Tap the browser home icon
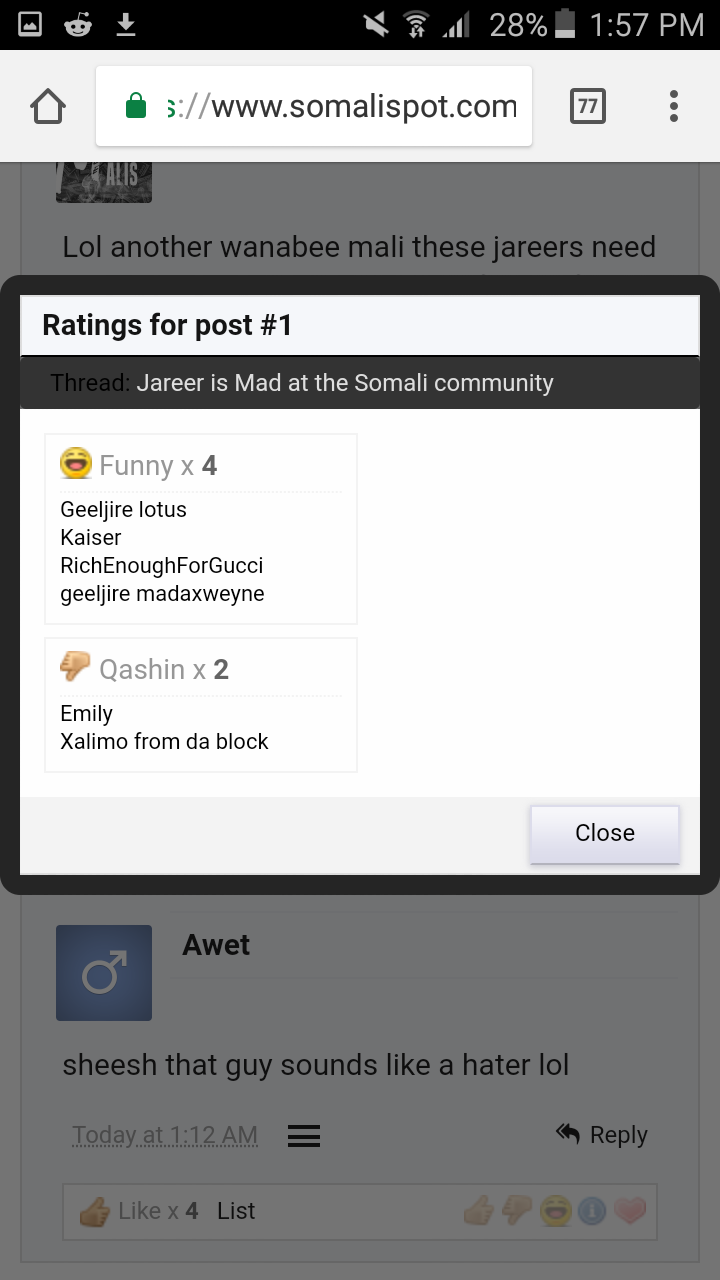The width and height of the screenshot is (720, 1280). [x=48, y=107]
